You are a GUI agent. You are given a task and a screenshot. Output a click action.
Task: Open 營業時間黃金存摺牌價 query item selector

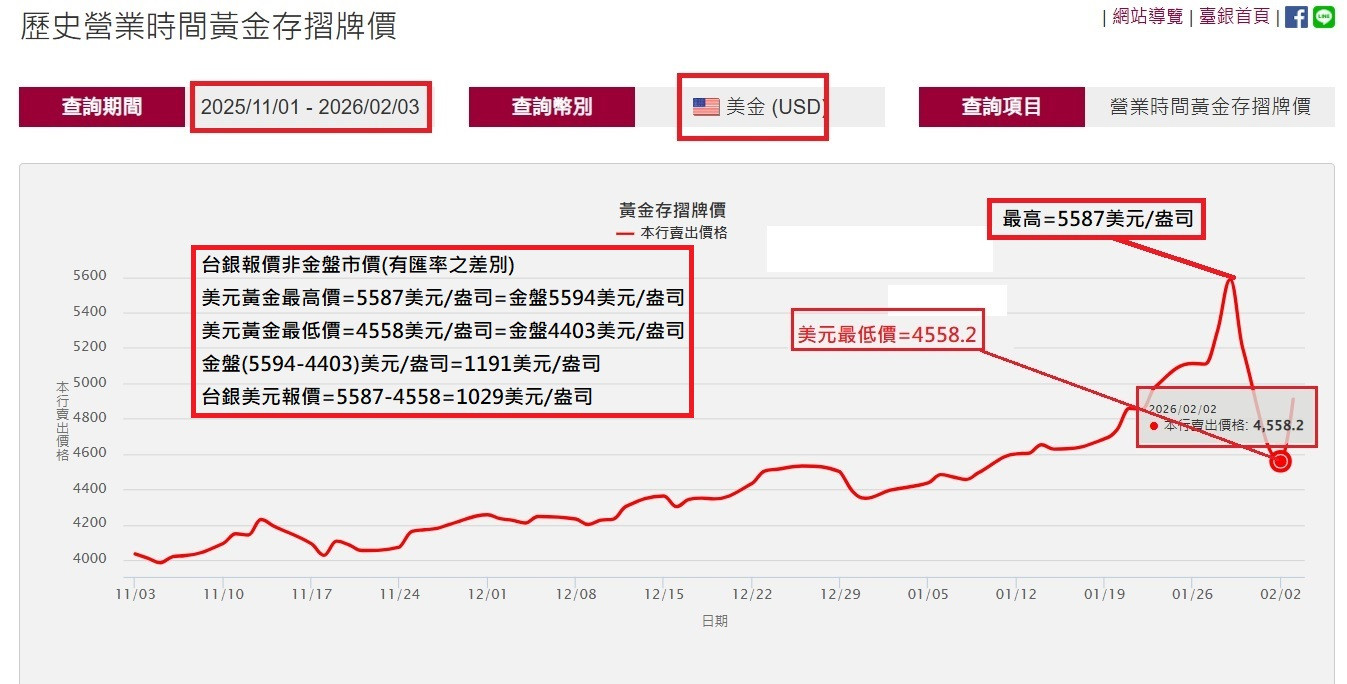click(1210, 107)
